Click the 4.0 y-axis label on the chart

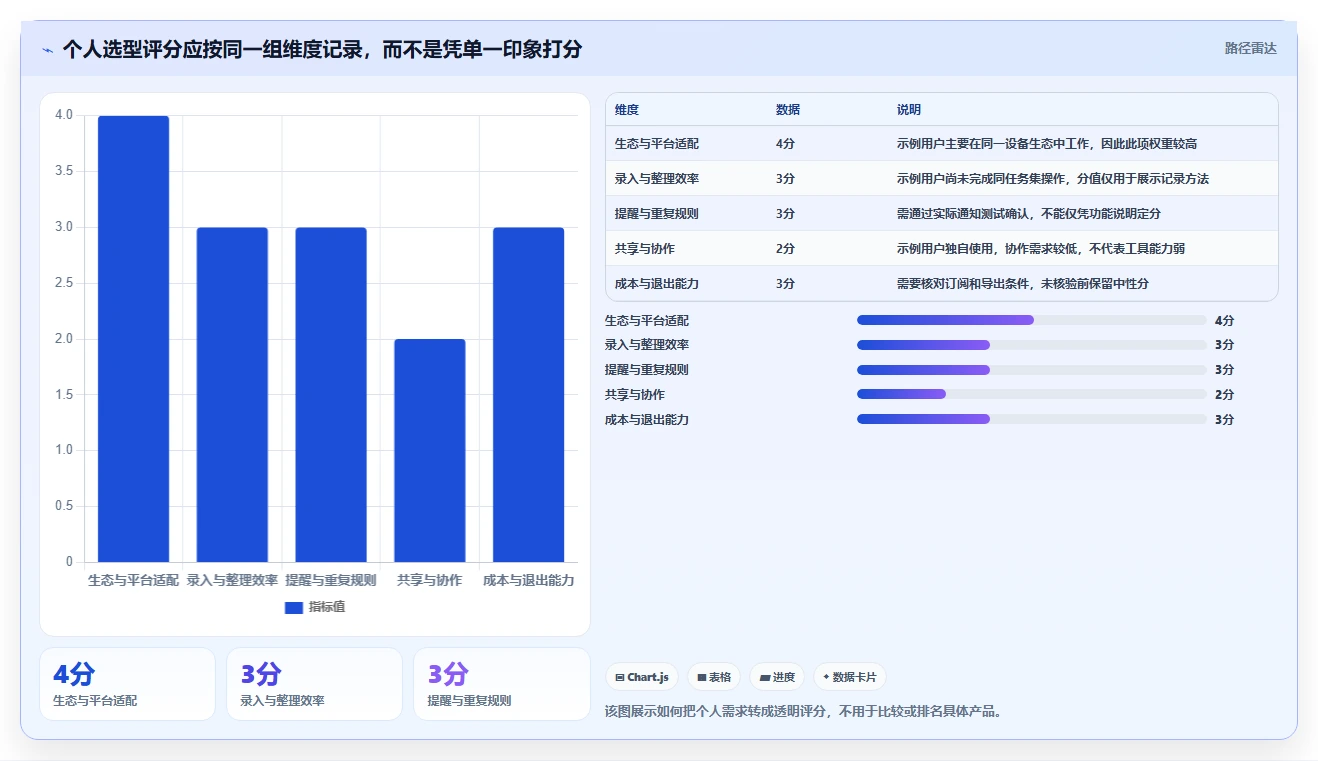64,115
